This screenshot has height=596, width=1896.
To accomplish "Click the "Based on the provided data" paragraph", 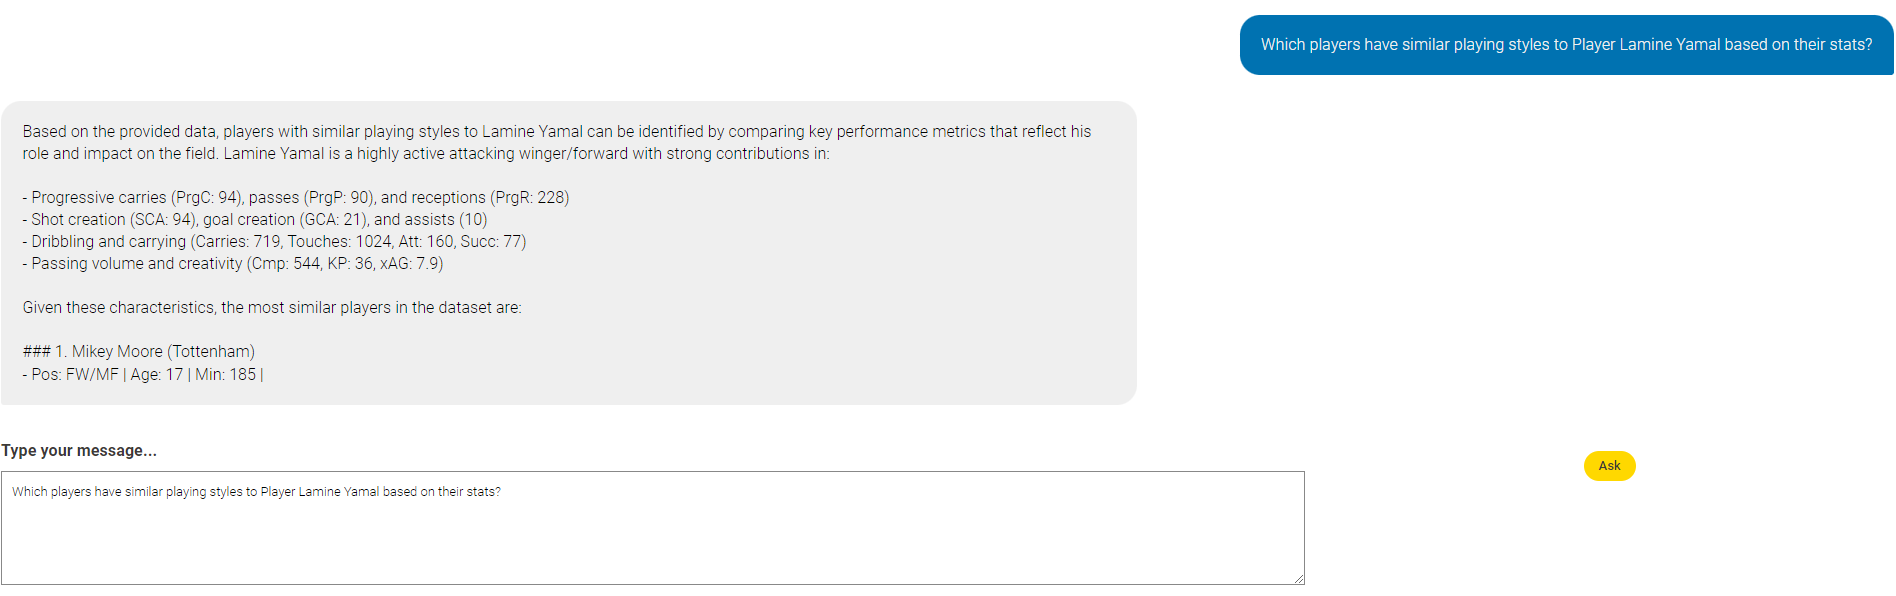I will click(557, 143).
